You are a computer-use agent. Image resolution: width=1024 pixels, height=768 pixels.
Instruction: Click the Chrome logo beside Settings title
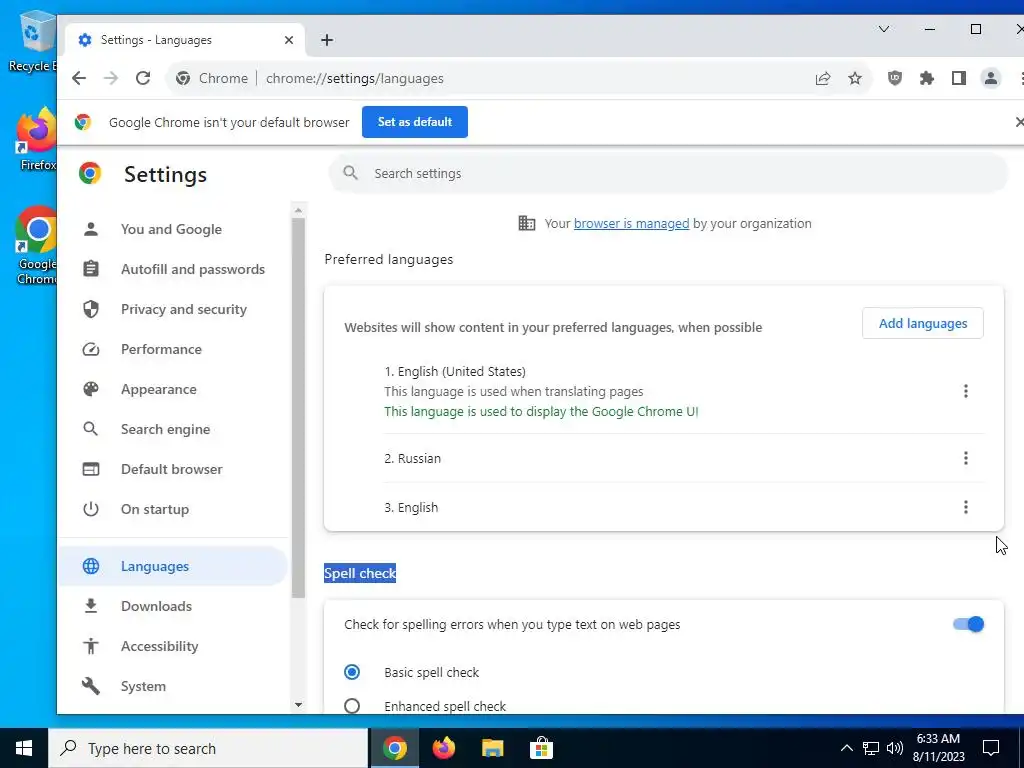coord(90,174)
